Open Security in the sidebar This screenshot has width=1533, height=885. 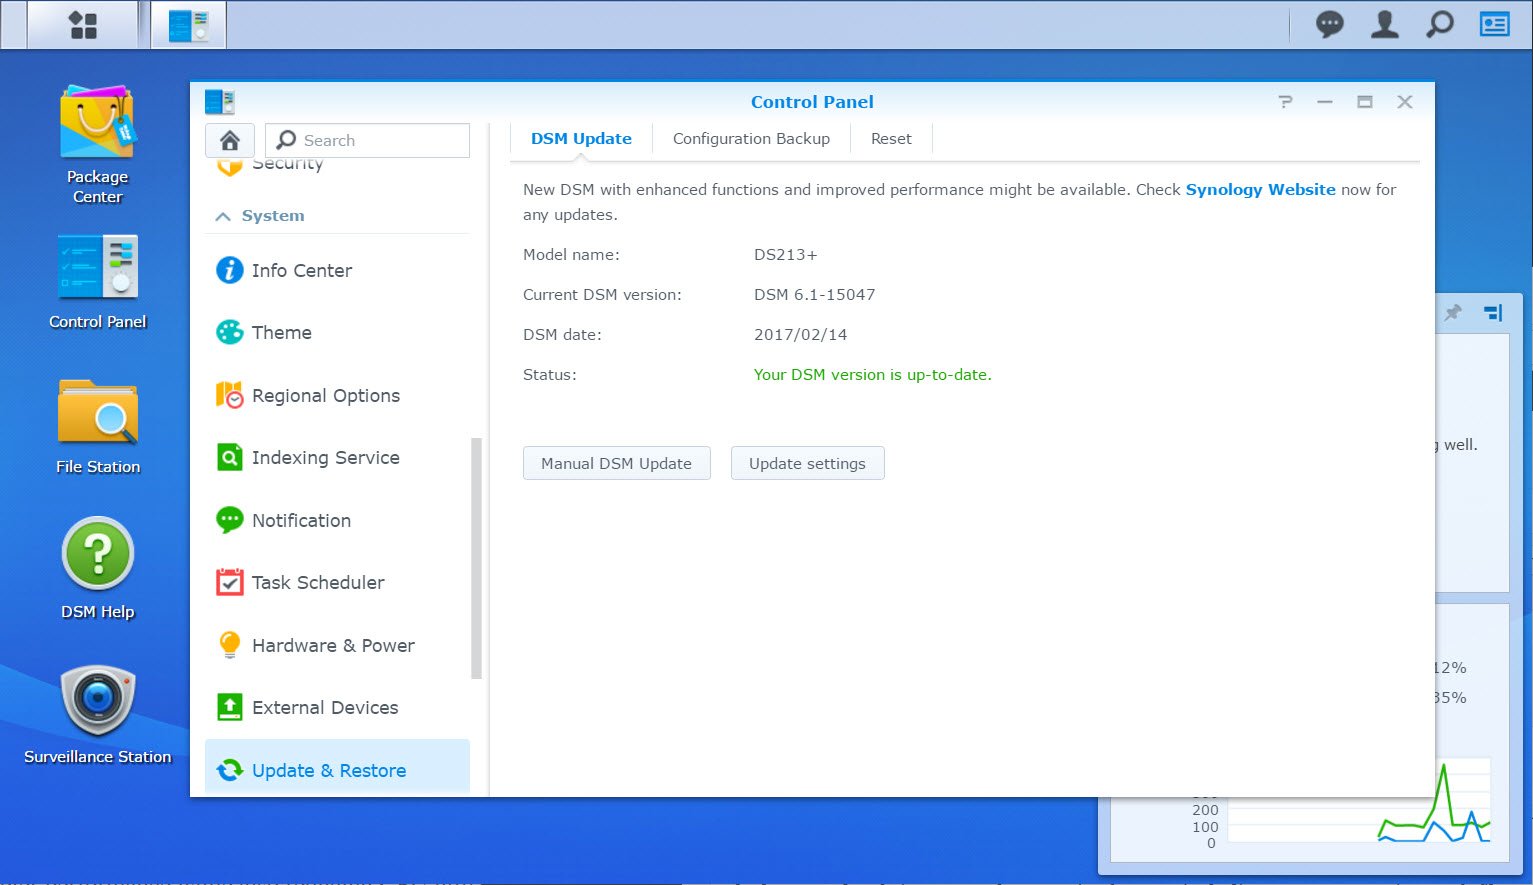337,166
